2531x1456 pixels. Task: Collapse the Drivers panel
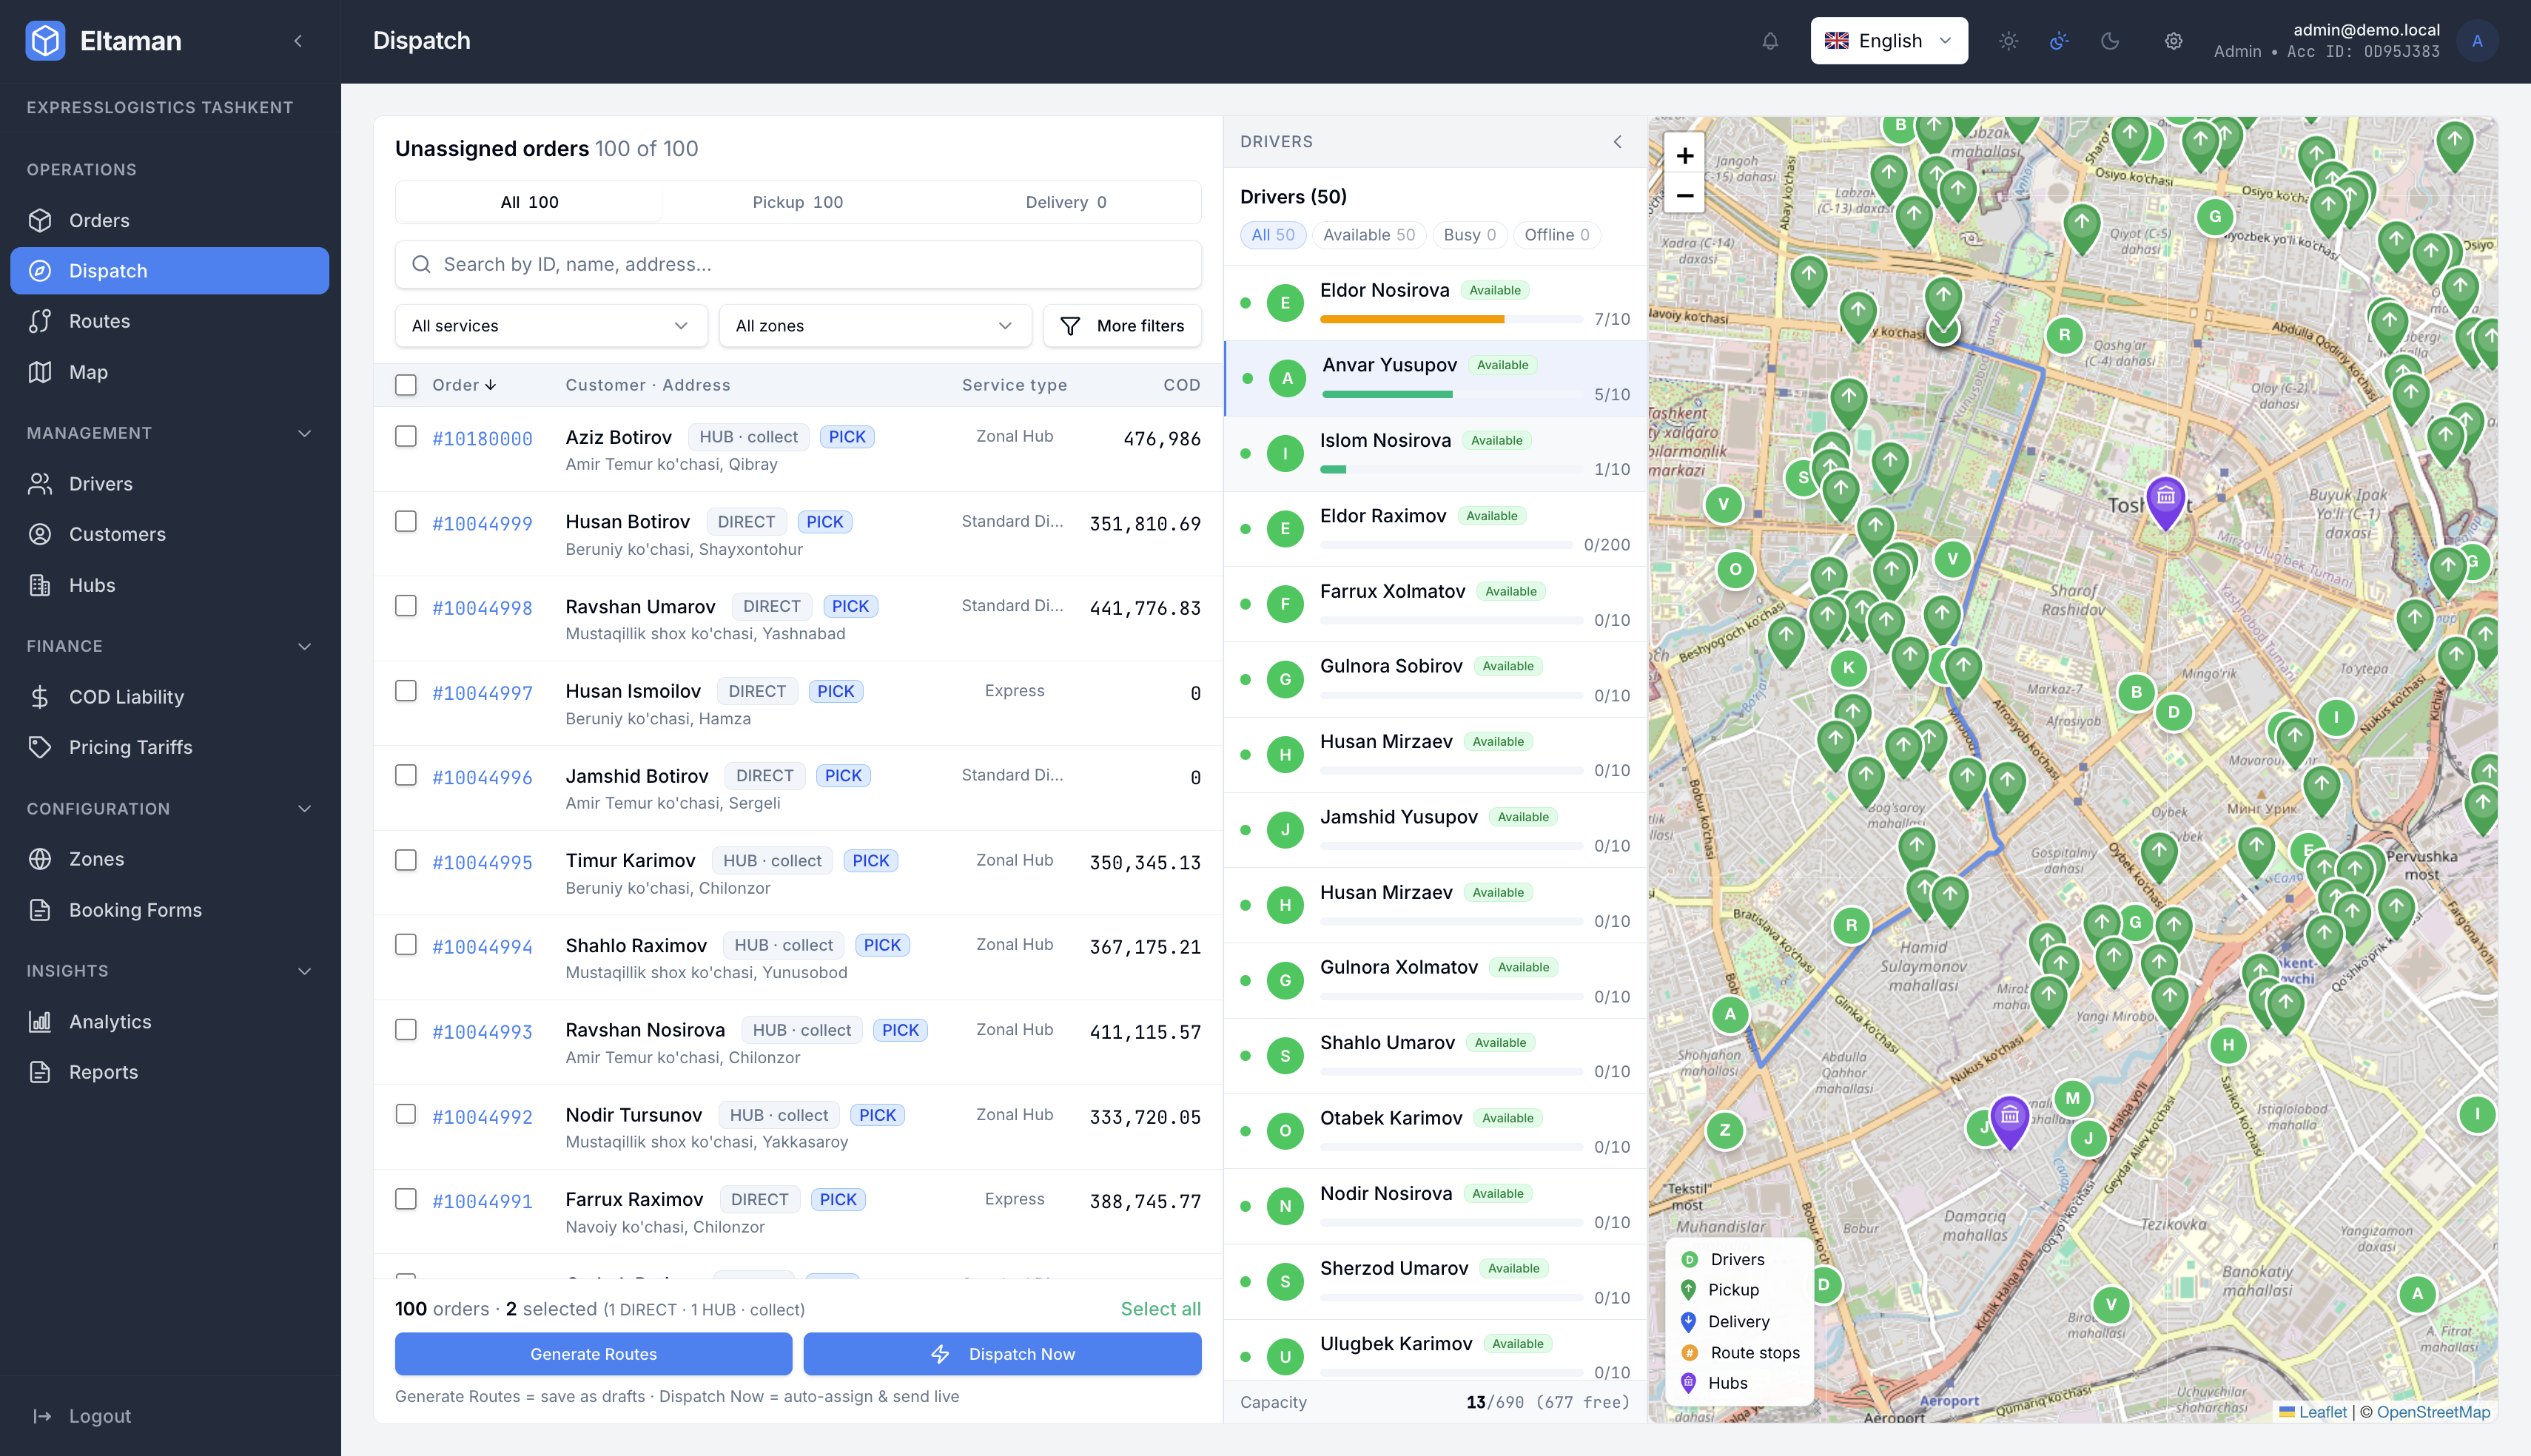tap(1617, 142)
